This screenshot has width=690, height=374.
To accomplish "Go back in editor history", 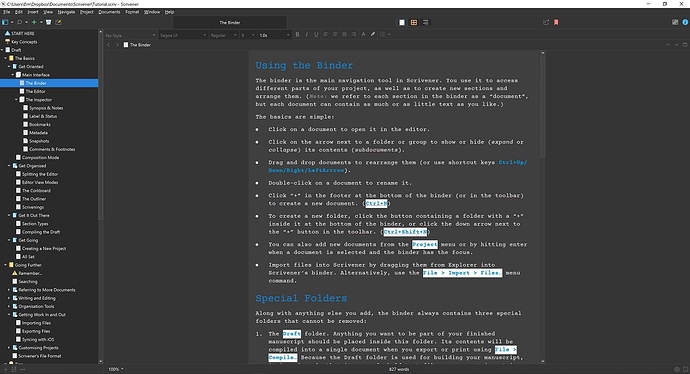I will (109, 45).
